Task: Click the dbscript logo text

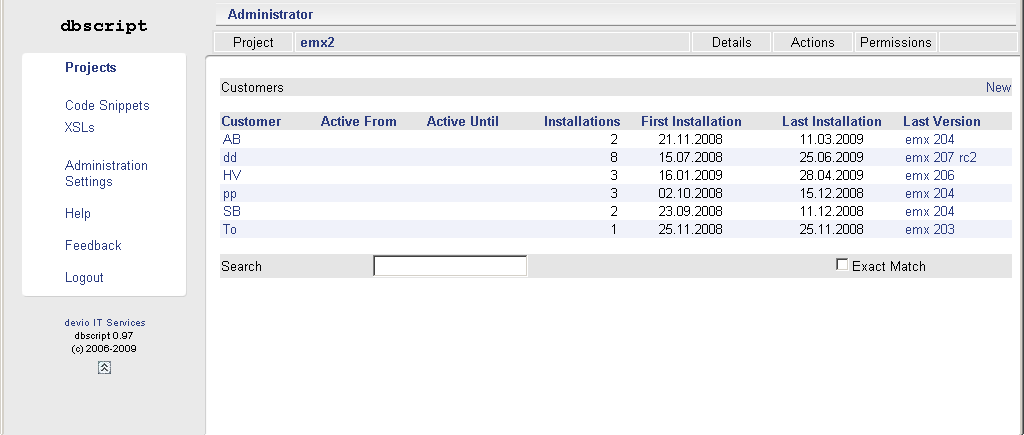Action: pyautogui.click(x=104, y=26)
